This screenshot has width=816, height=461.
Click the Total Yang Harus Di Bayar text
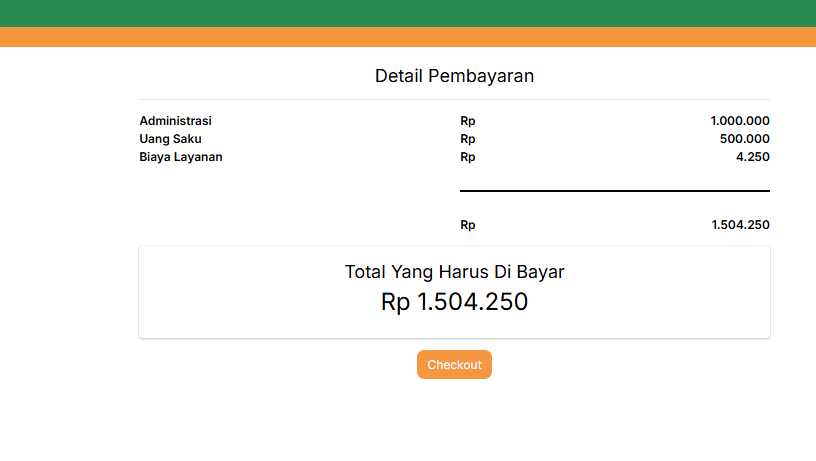pos(454,271)
